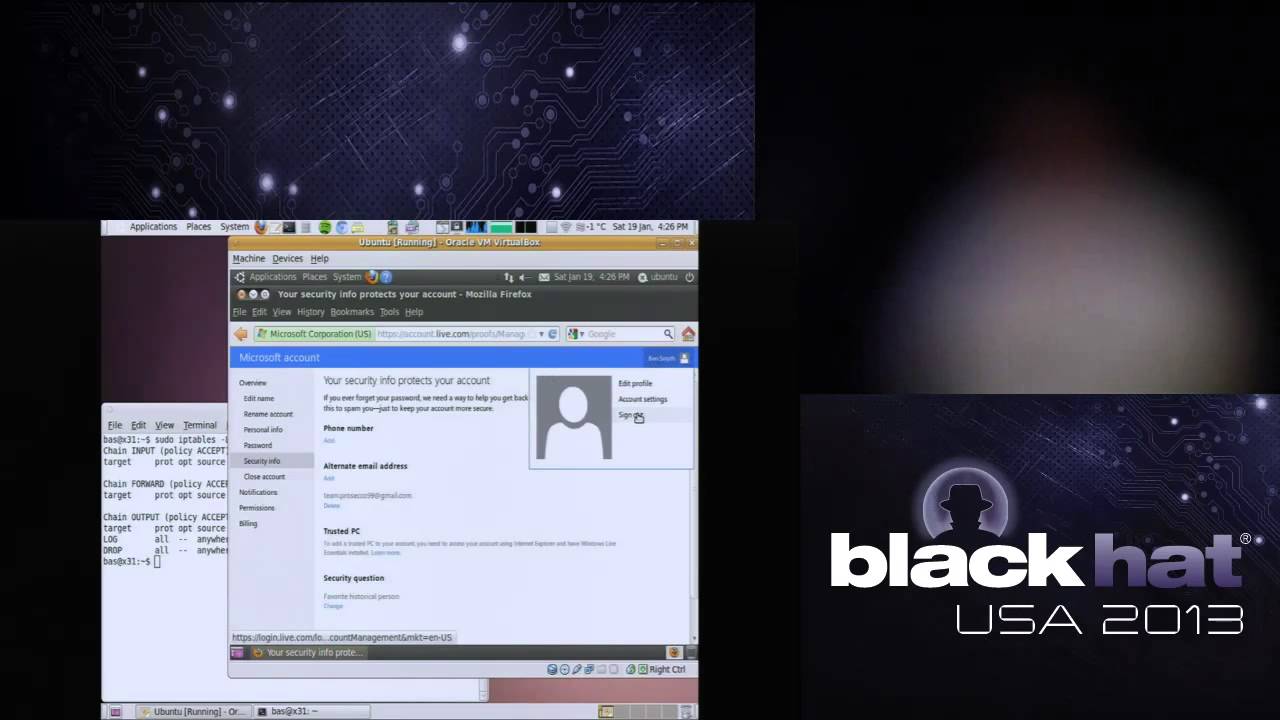Click the user name button in the blue header
1280x720 pixels.
[x=668, y=358]
